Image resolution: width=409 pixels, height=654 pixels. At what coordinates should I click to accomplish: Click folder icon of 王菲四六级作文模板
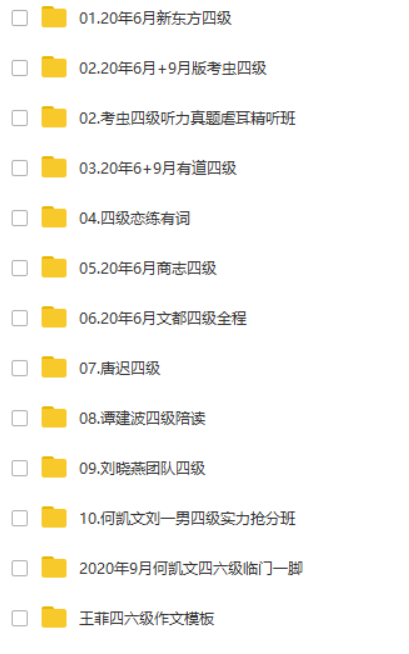(x=54, y=618)
